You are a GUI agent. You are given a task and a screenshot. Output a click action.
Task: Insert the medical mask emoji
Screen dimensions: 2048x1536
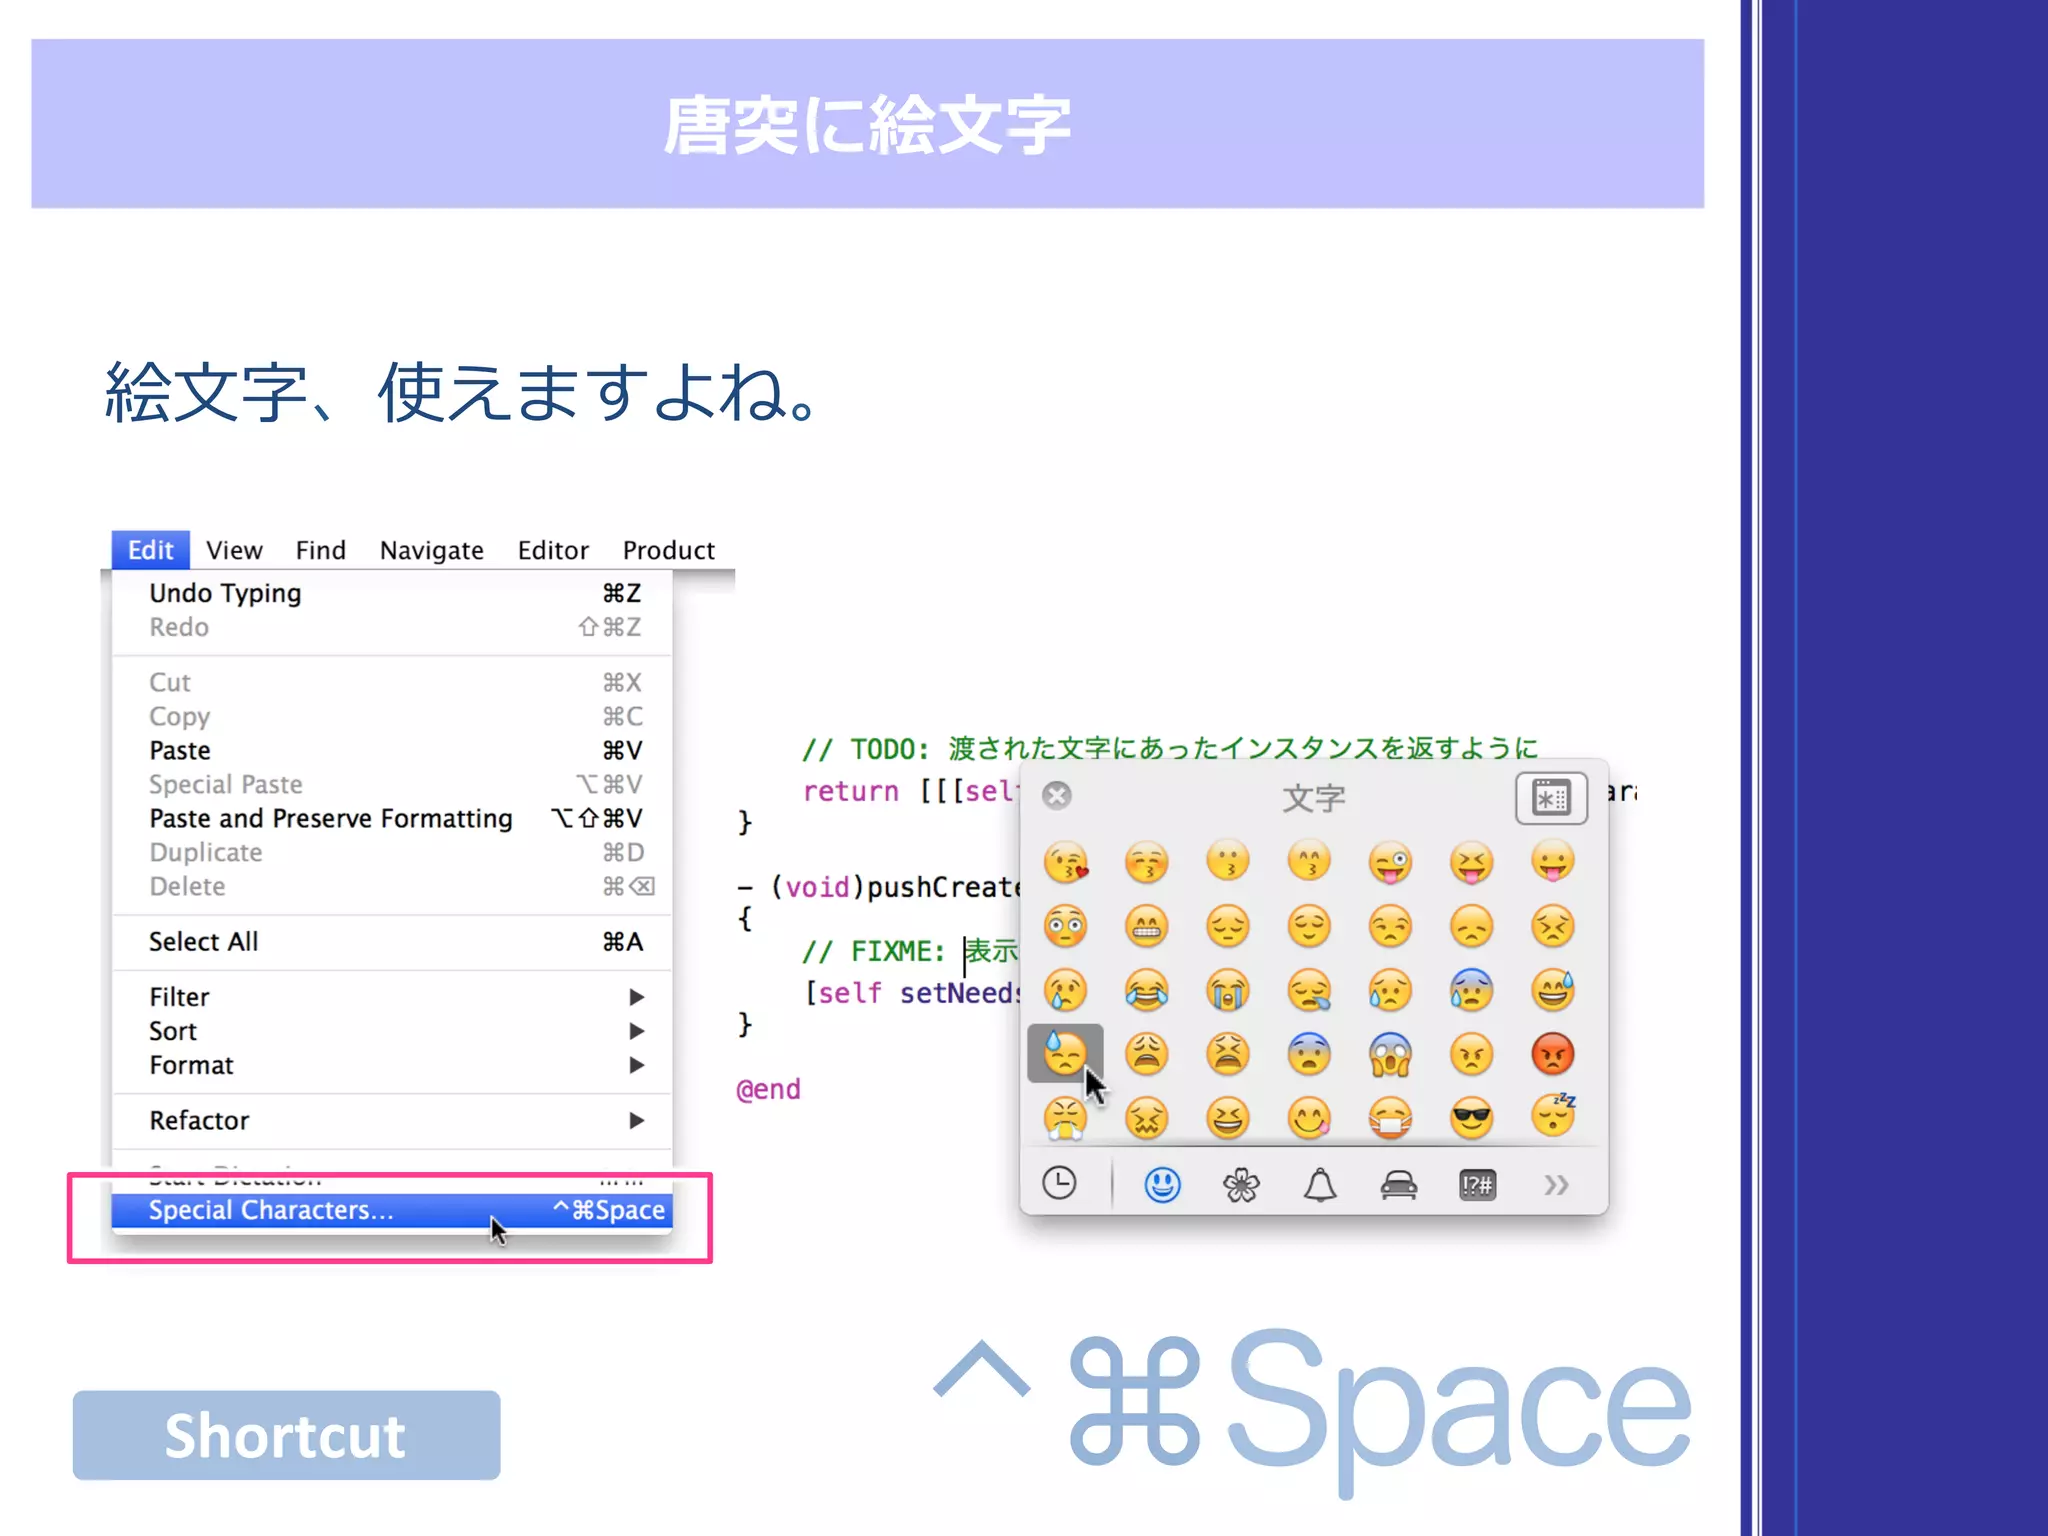coord(1390,1118)
